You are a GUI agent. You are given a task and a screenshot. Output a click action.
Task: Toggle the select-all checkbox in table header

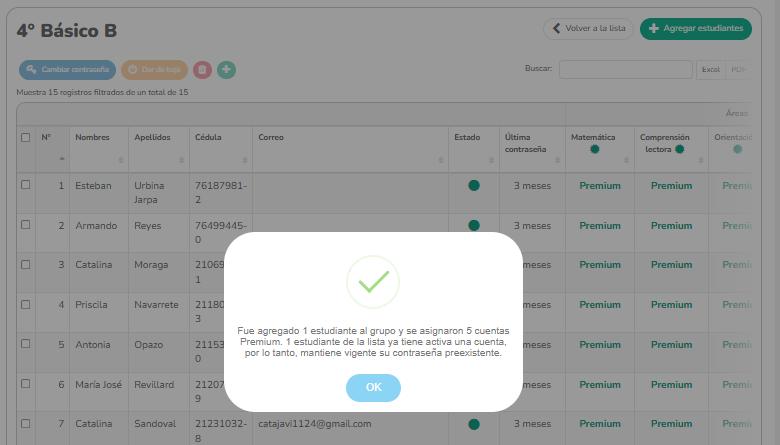pyautogui.click(x=26, y=137)
